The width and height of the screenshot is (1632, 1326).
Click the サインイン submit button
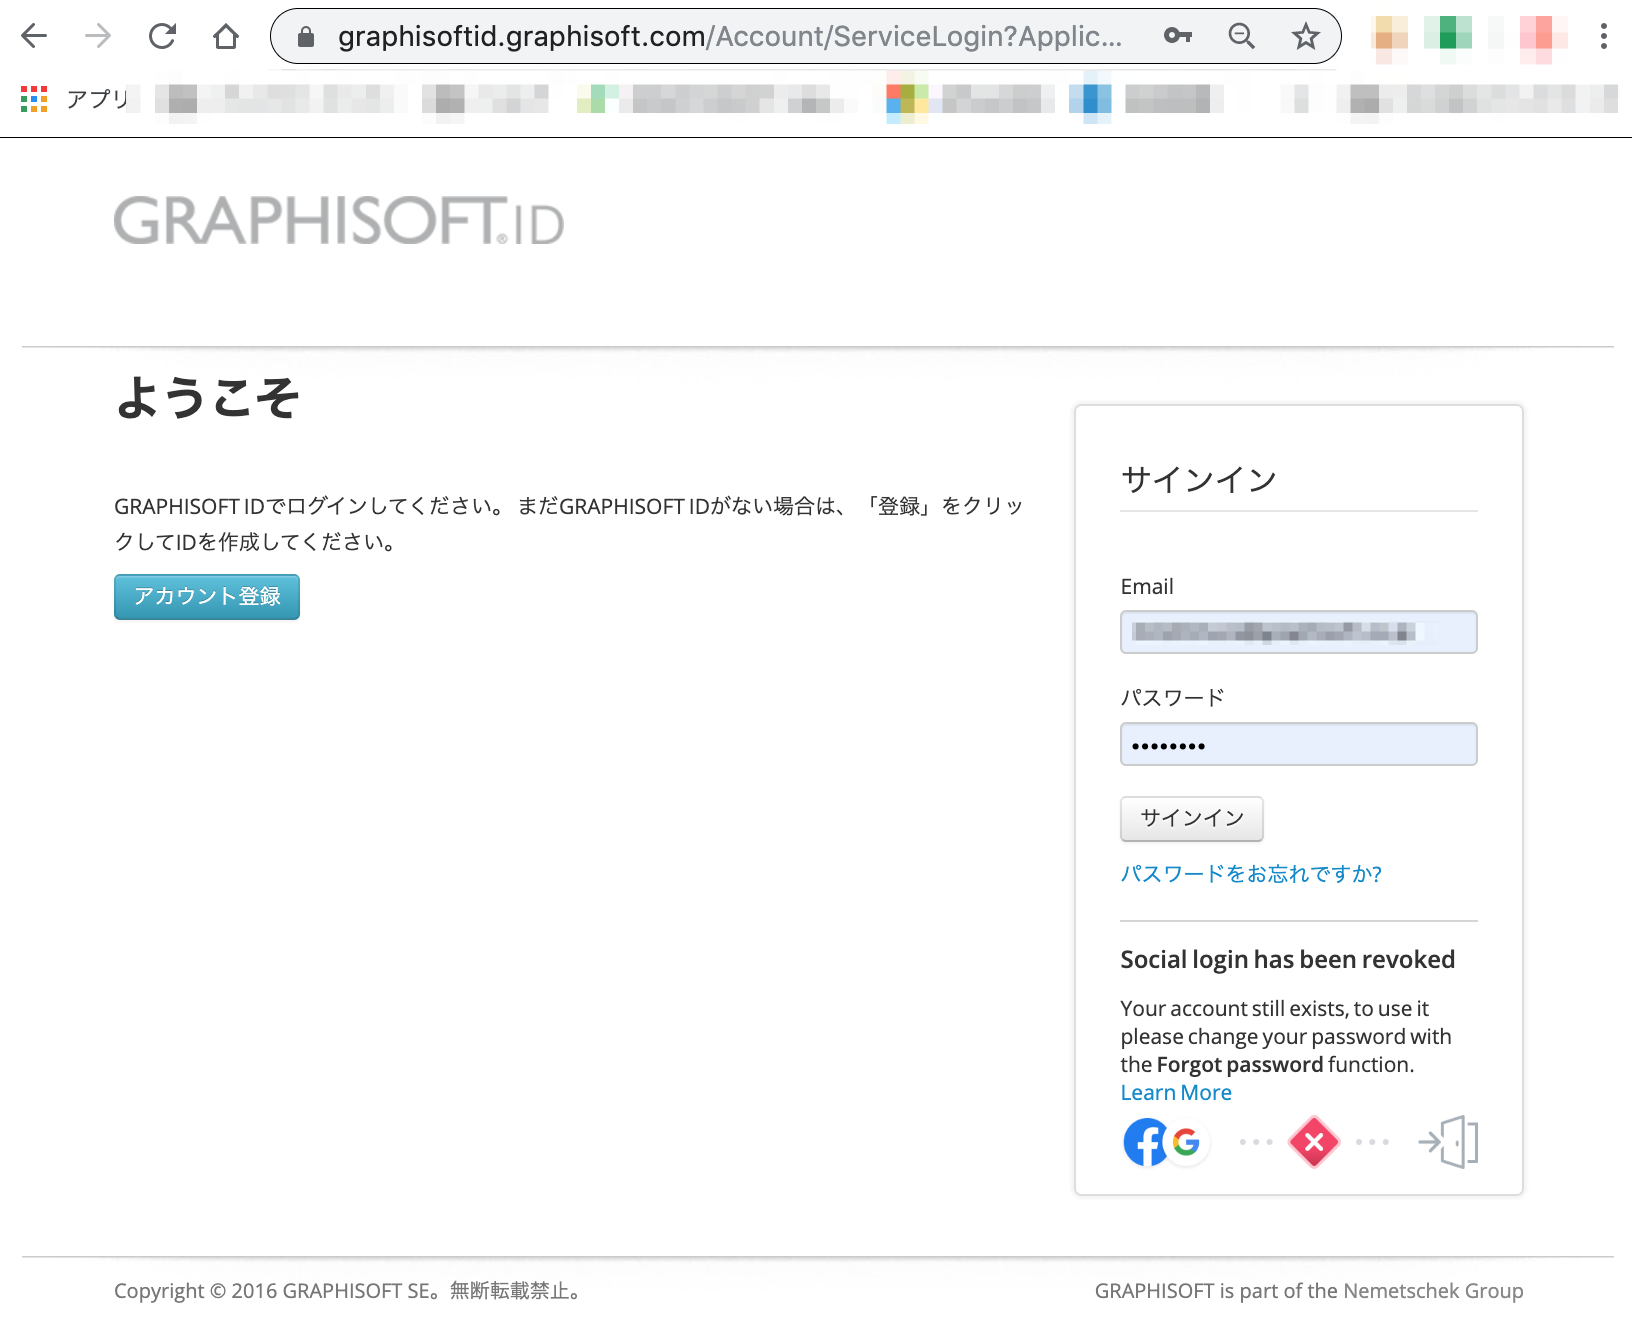(1192, 819)
